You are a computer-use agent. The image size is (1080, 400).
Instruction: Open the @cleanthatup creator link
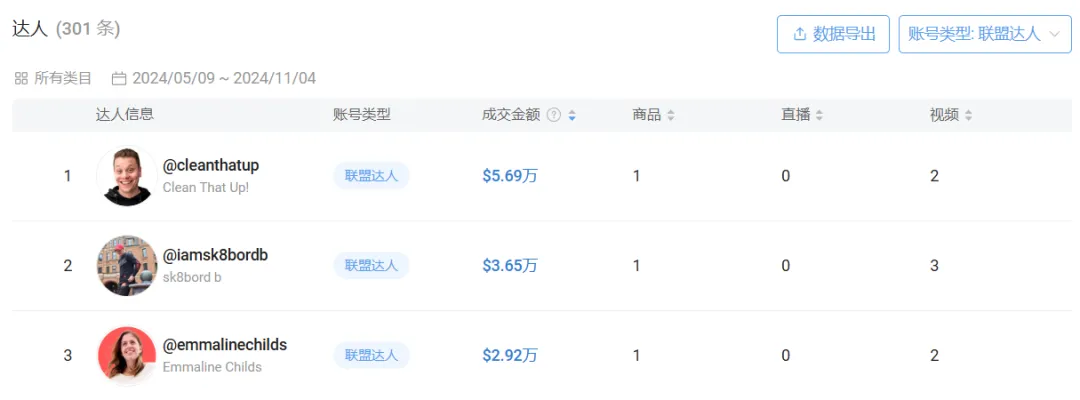click(211, 165)
